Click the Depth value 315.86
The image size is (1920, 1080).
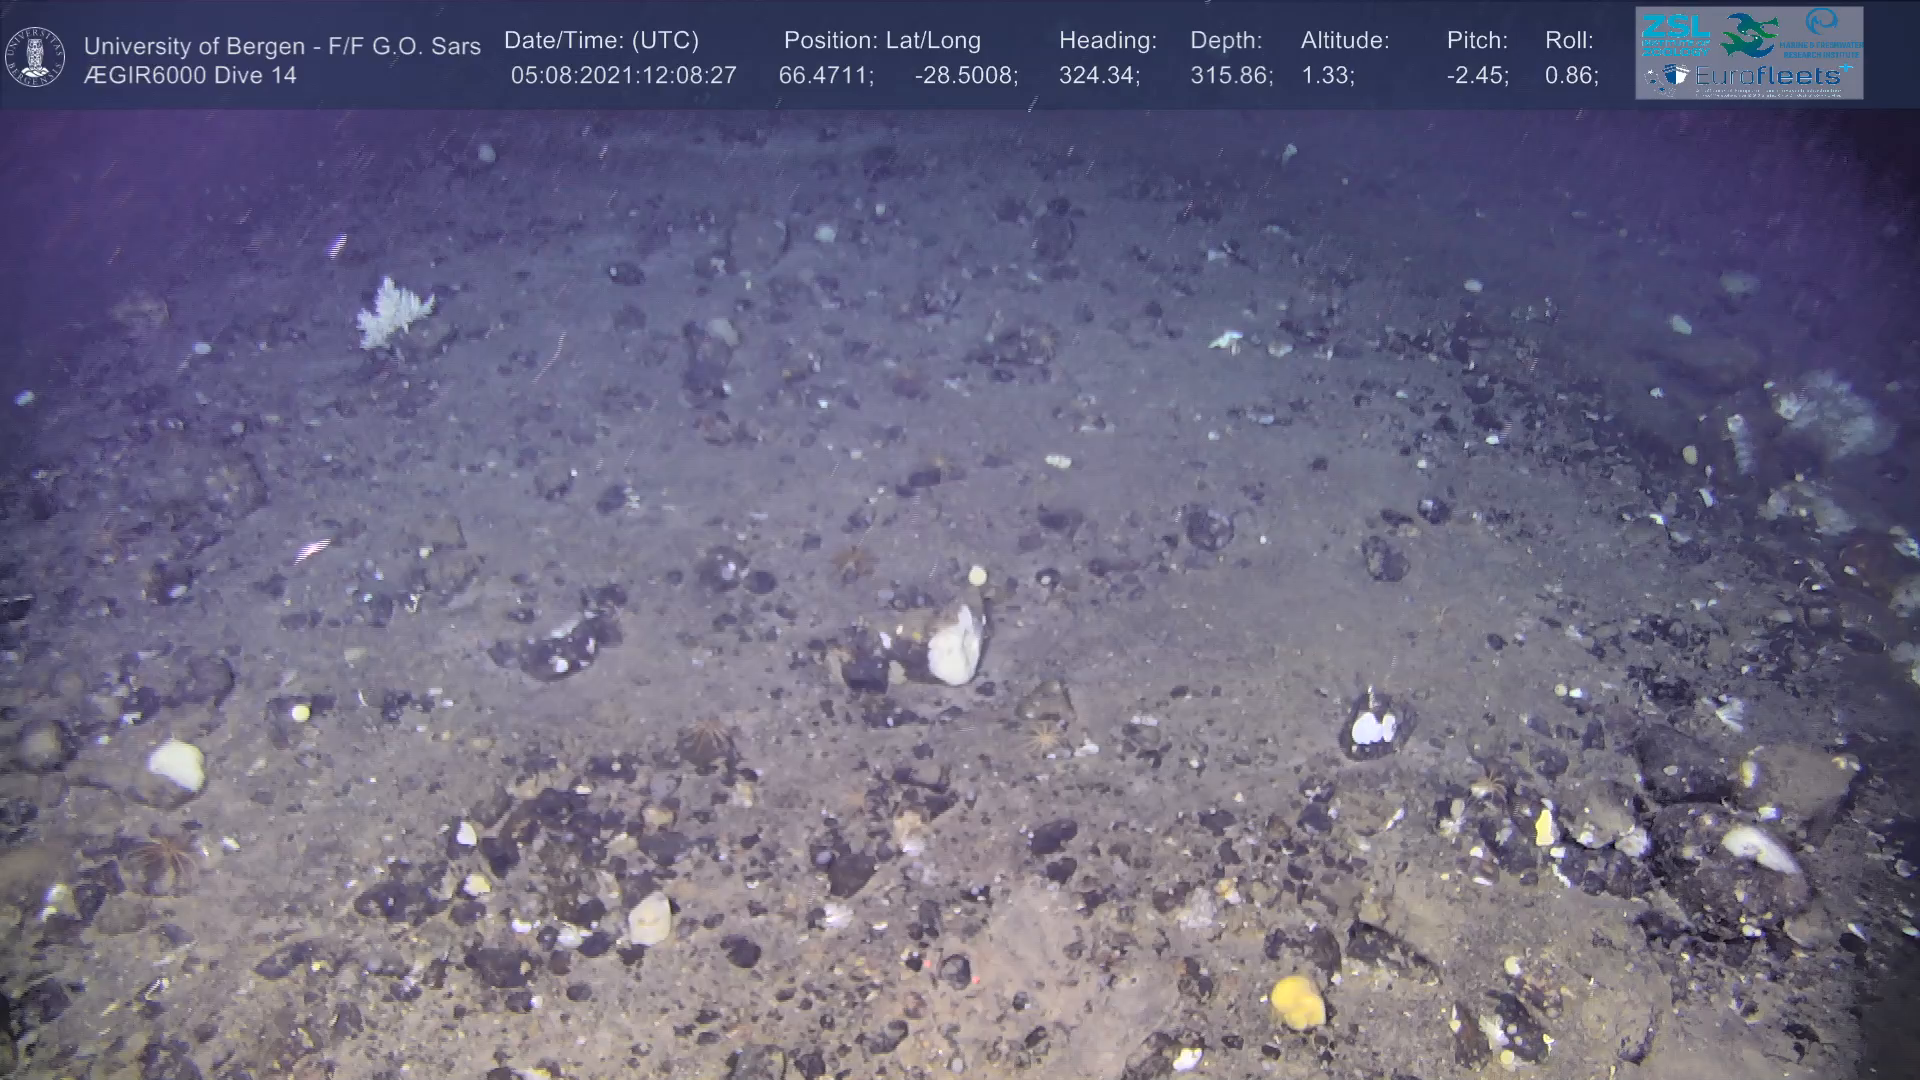click(x=1231, y=76)
